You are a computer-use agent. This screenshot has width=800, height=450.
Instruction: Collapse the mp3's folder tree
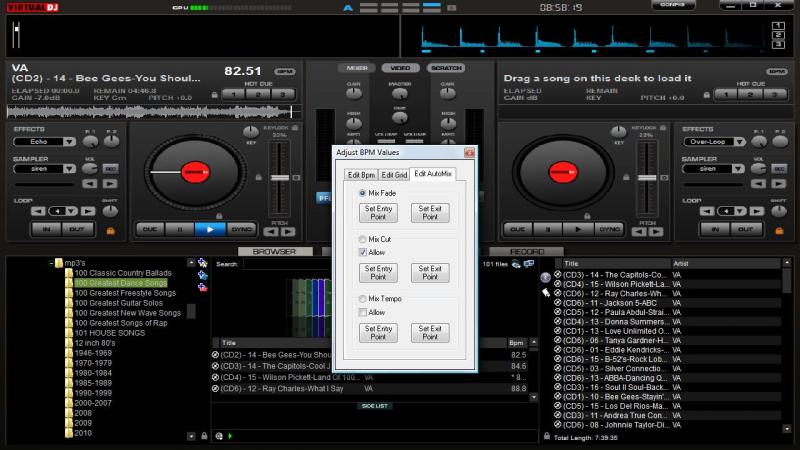coord(51,263)
